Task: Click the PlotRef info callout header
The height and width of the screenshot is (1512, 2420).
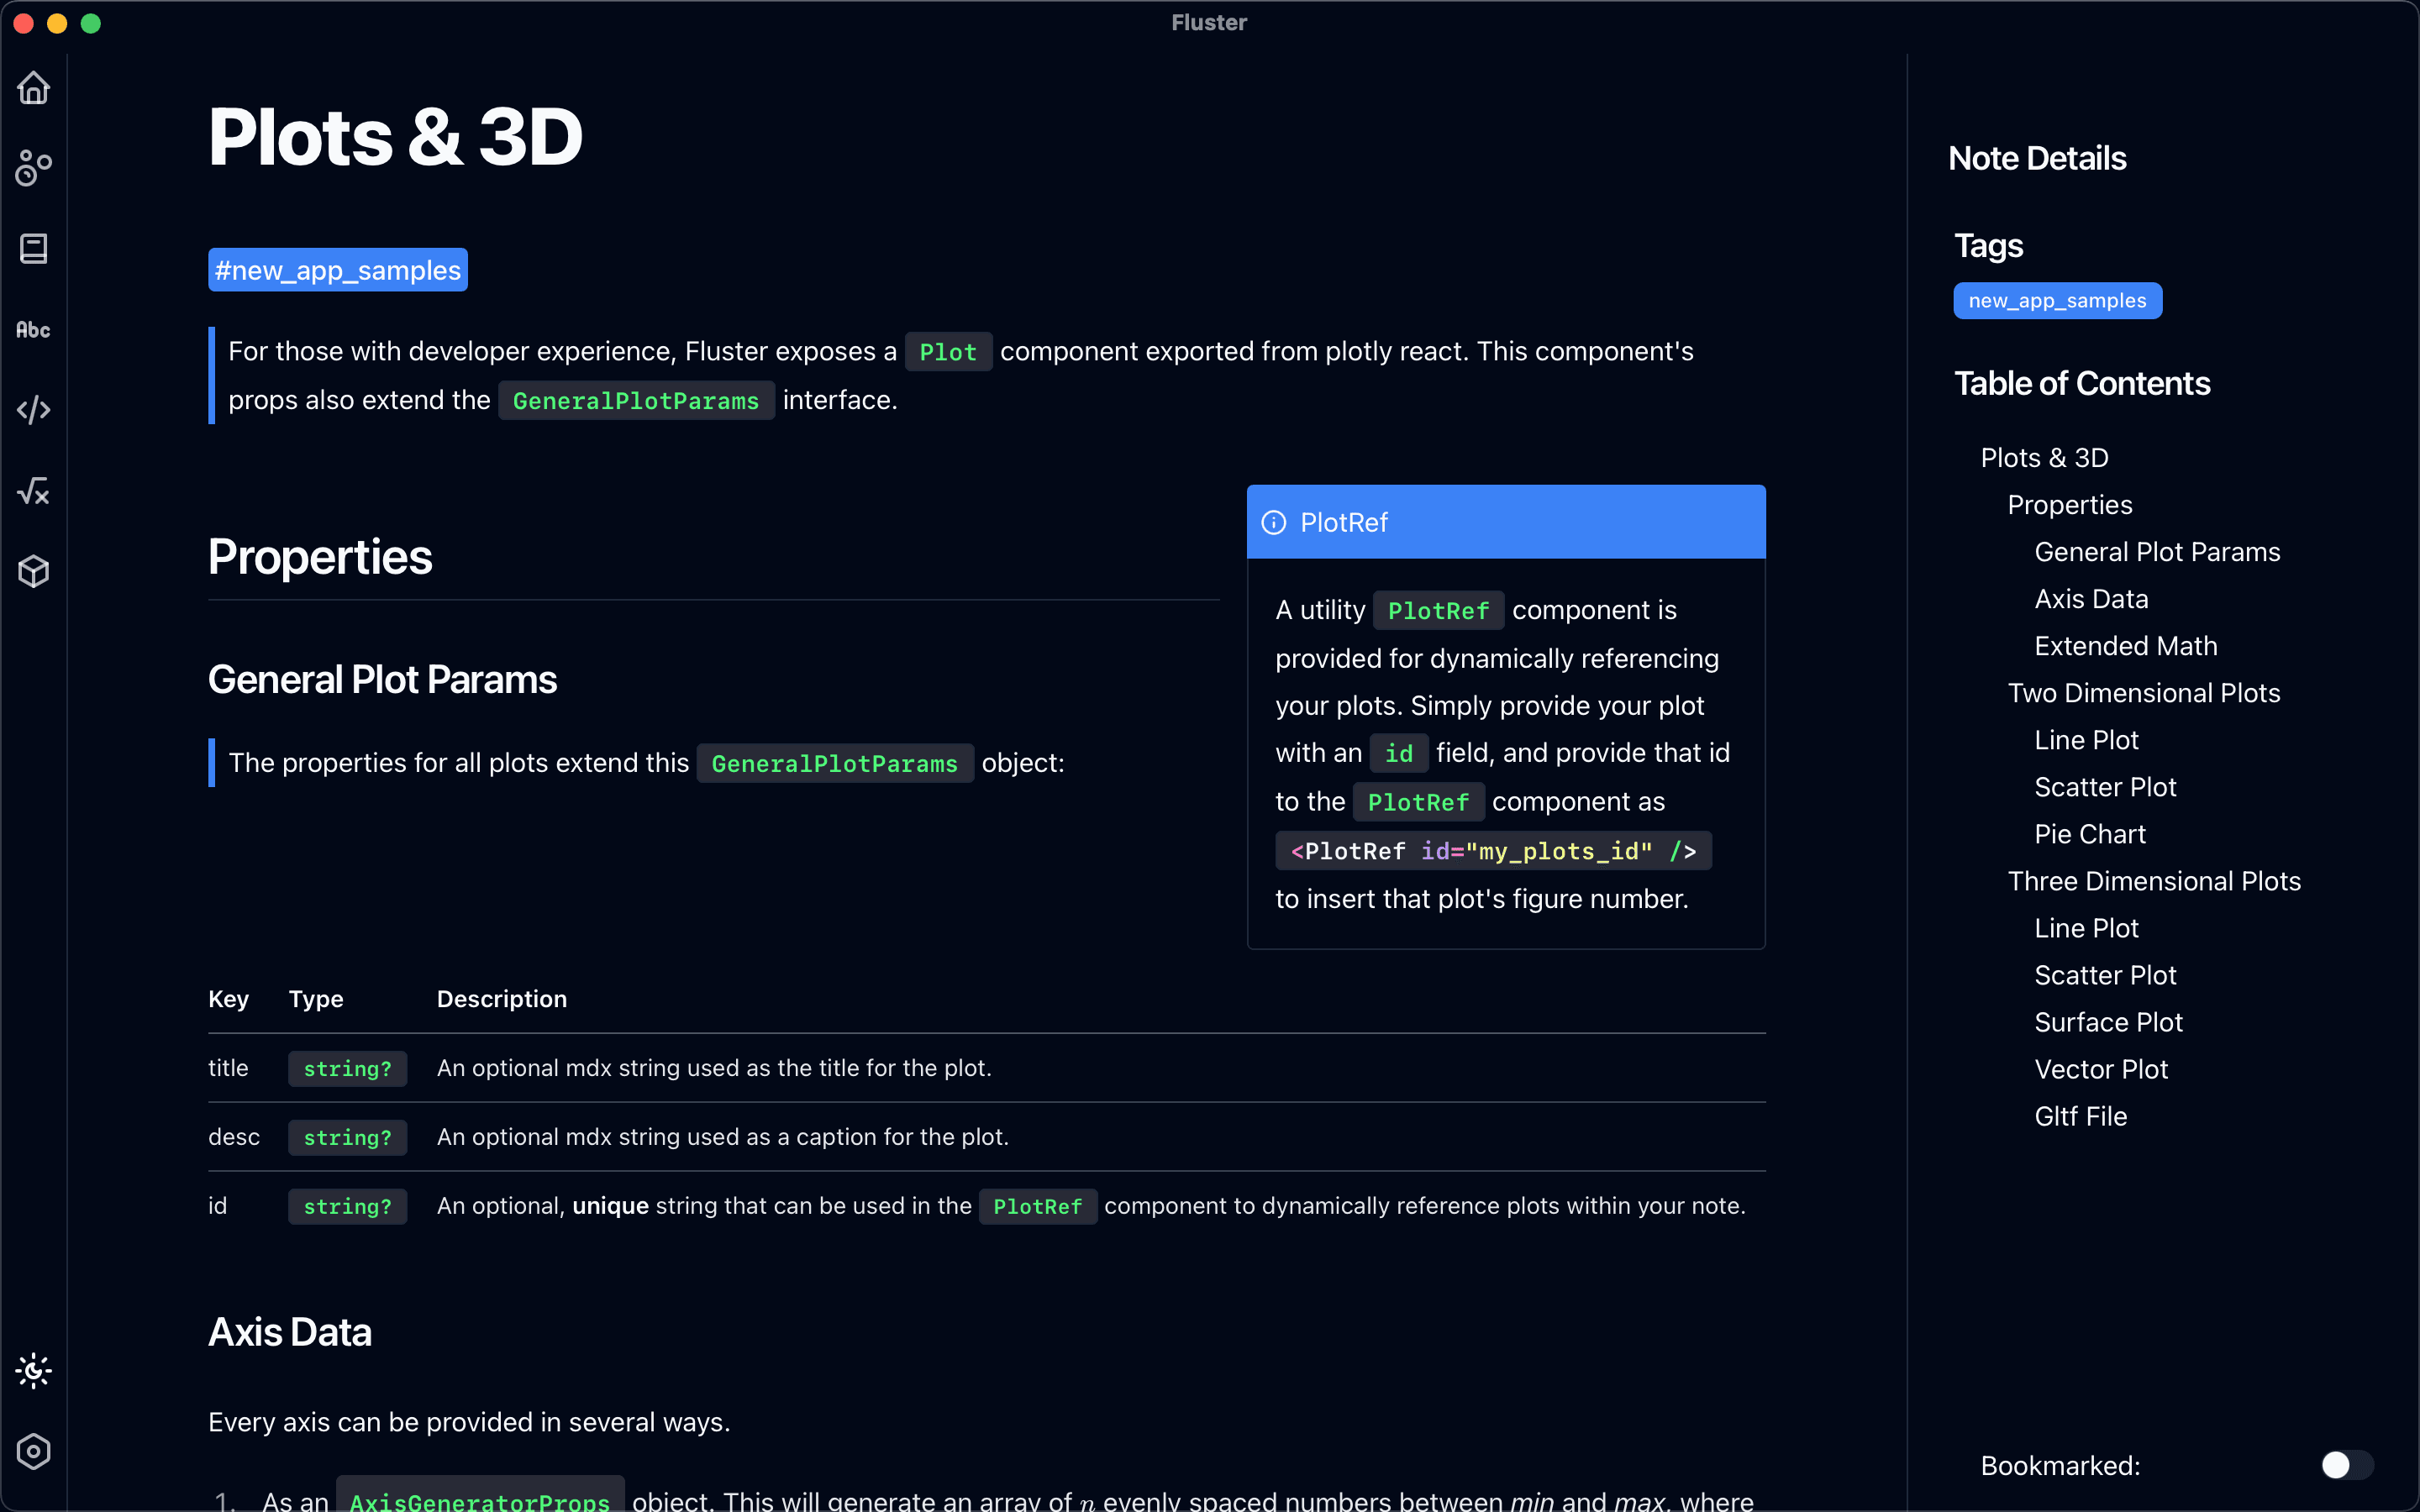Action: 1505,522
